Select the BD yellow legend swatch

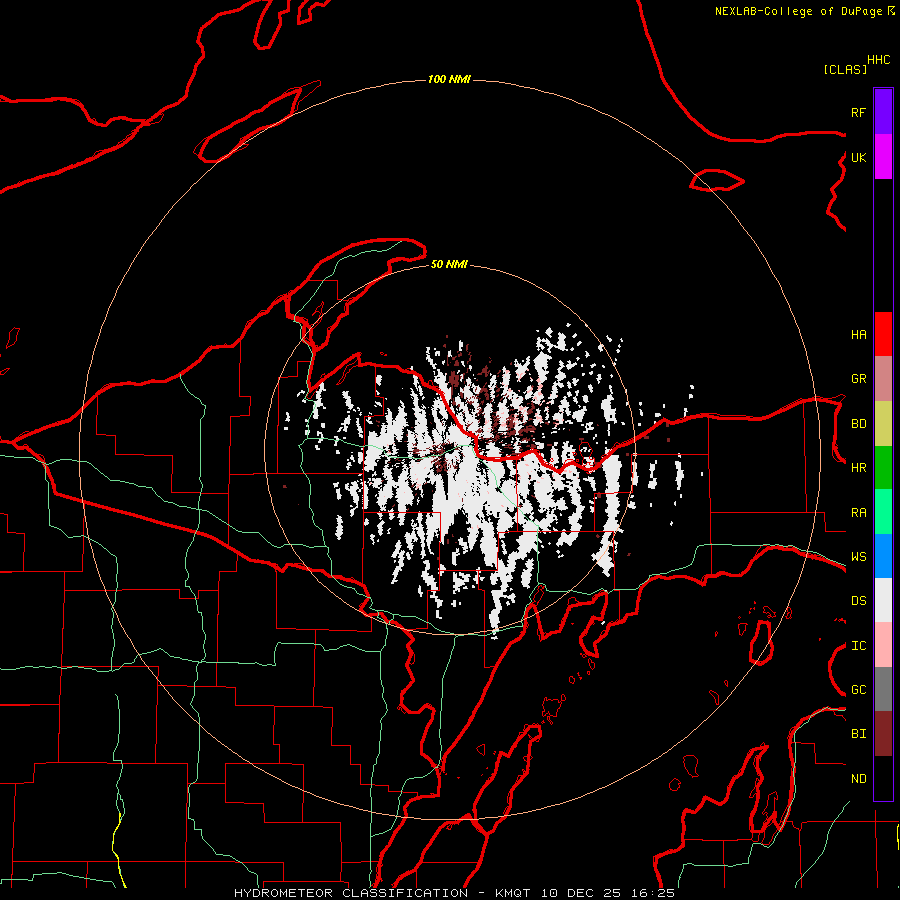[x=883, y=424]
